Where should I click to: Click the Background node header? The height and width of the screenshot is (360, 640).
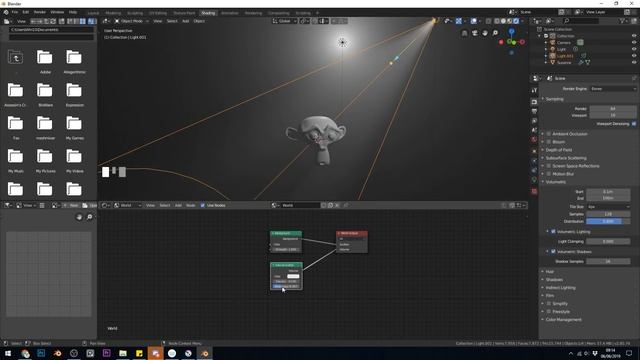coord(286,233)
